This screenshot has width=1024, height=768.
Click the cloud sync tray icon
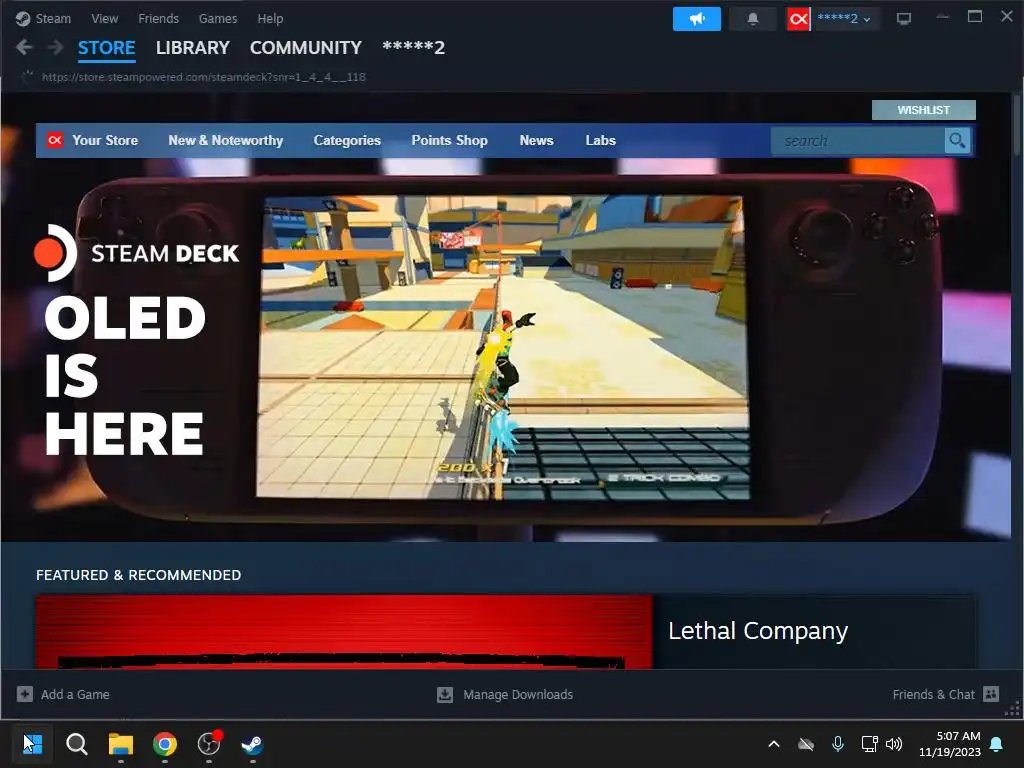click(806, 744)
